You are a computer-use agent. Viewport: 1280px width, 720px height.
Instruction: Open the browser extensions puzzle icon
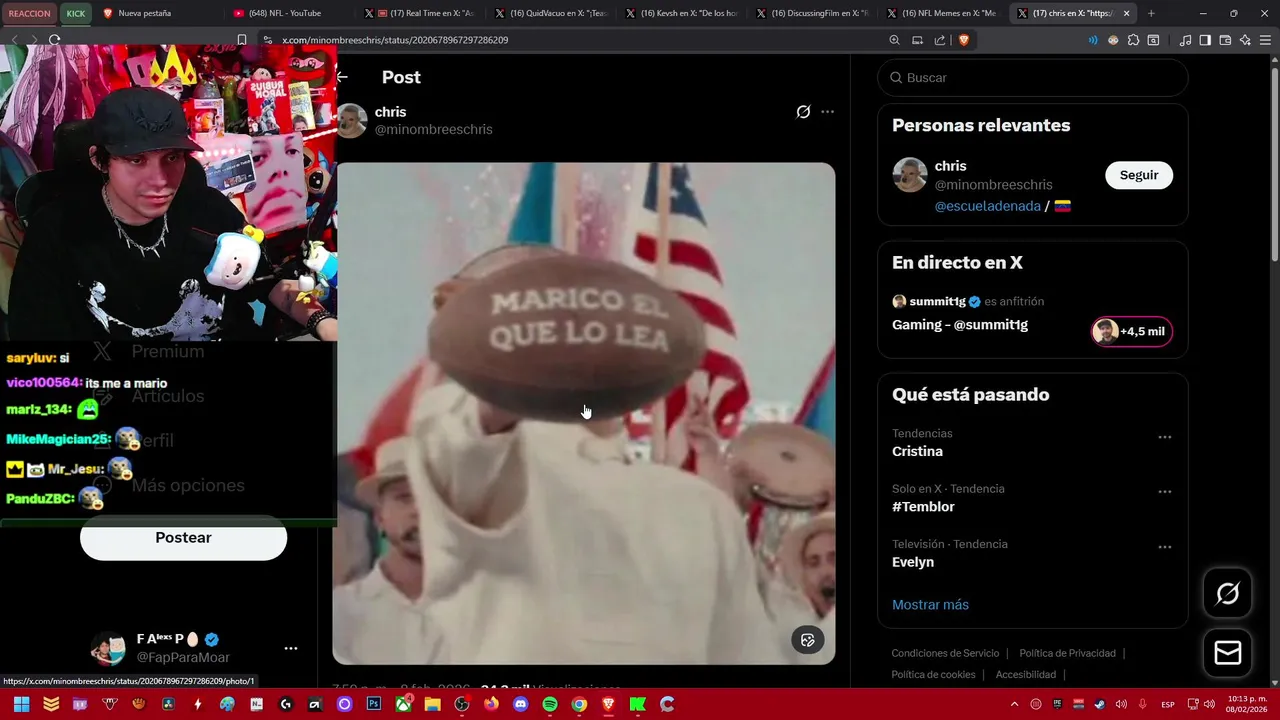click(1133, 40)
